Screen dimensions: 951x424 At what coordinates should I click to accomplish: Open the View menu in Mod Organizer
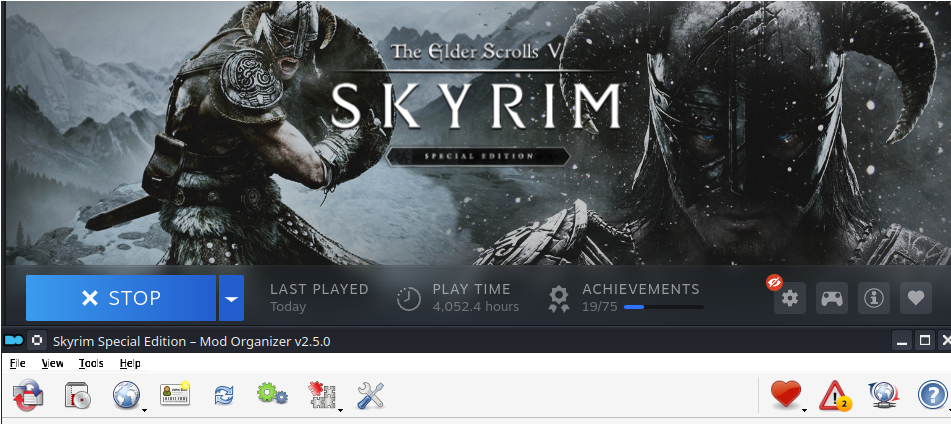52,363
